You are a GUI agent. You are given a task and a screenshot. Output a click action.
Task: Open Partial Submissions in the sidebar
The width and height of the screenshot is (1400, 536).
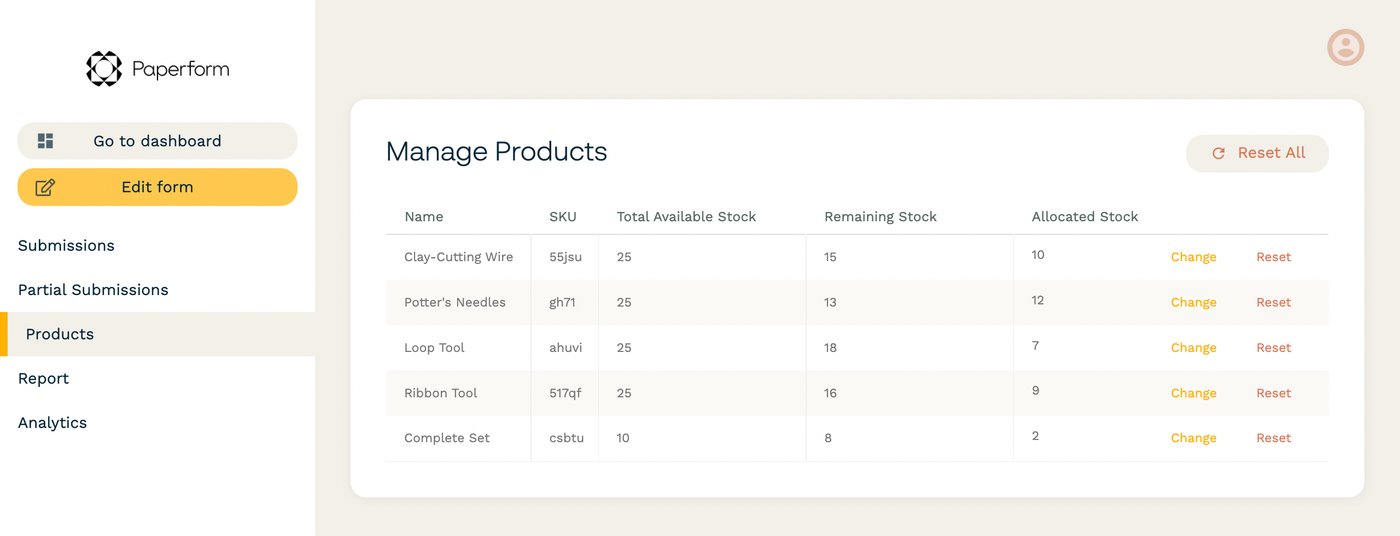coord(93,290)
